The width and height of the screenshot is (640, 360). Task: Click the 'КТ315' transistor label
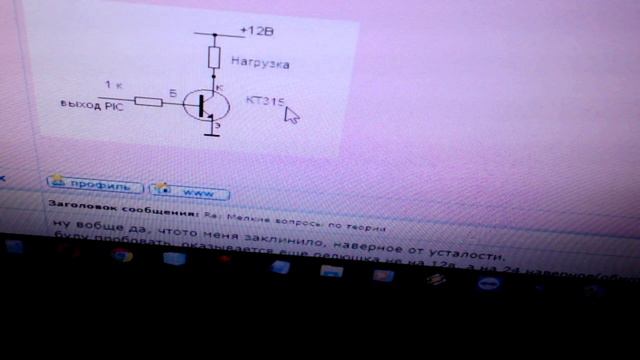pyautogui.click(x=265, y=101)
